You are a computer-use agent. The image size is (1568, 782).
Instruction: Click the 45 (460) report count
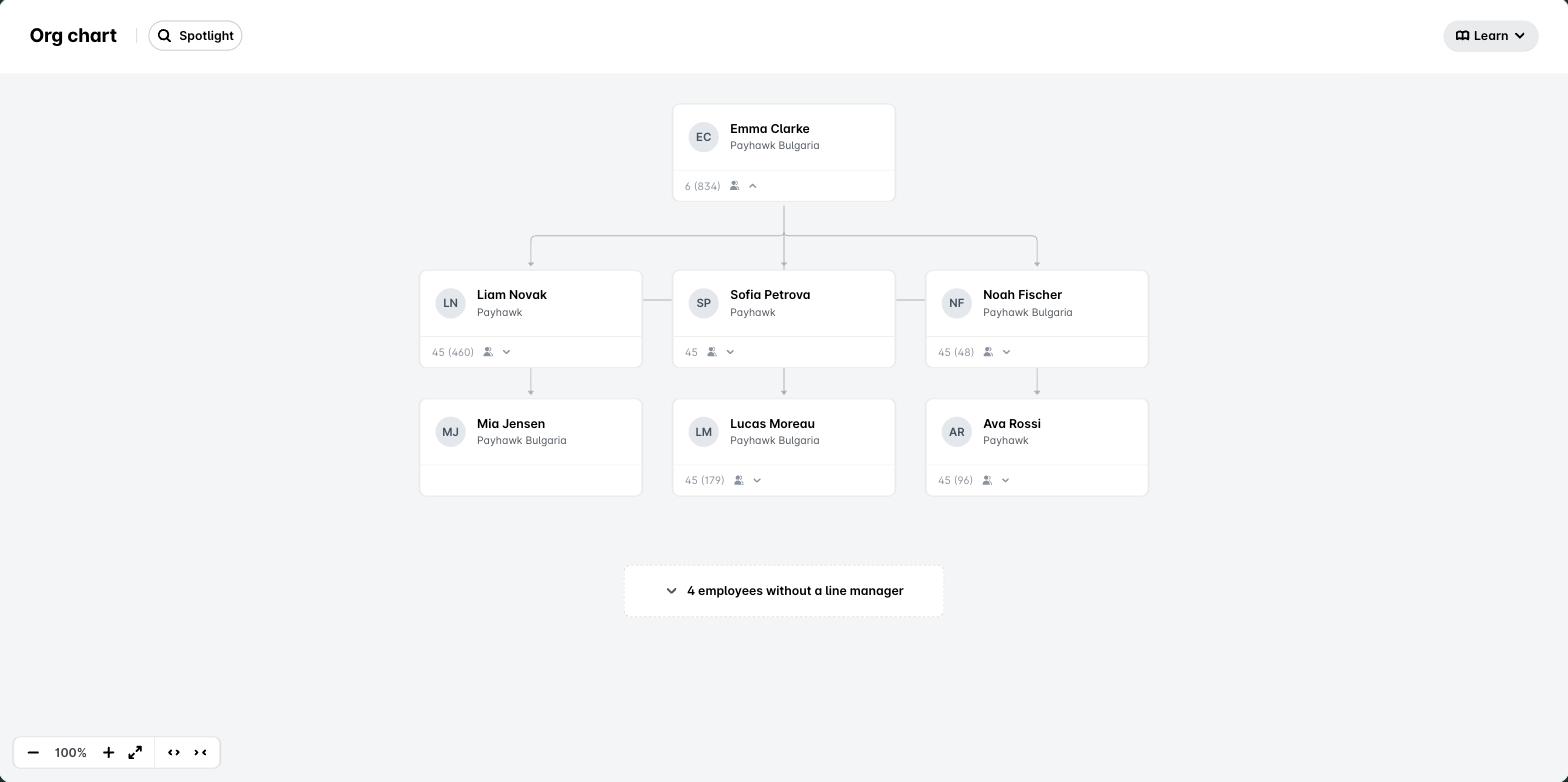[x=453, y=352]
